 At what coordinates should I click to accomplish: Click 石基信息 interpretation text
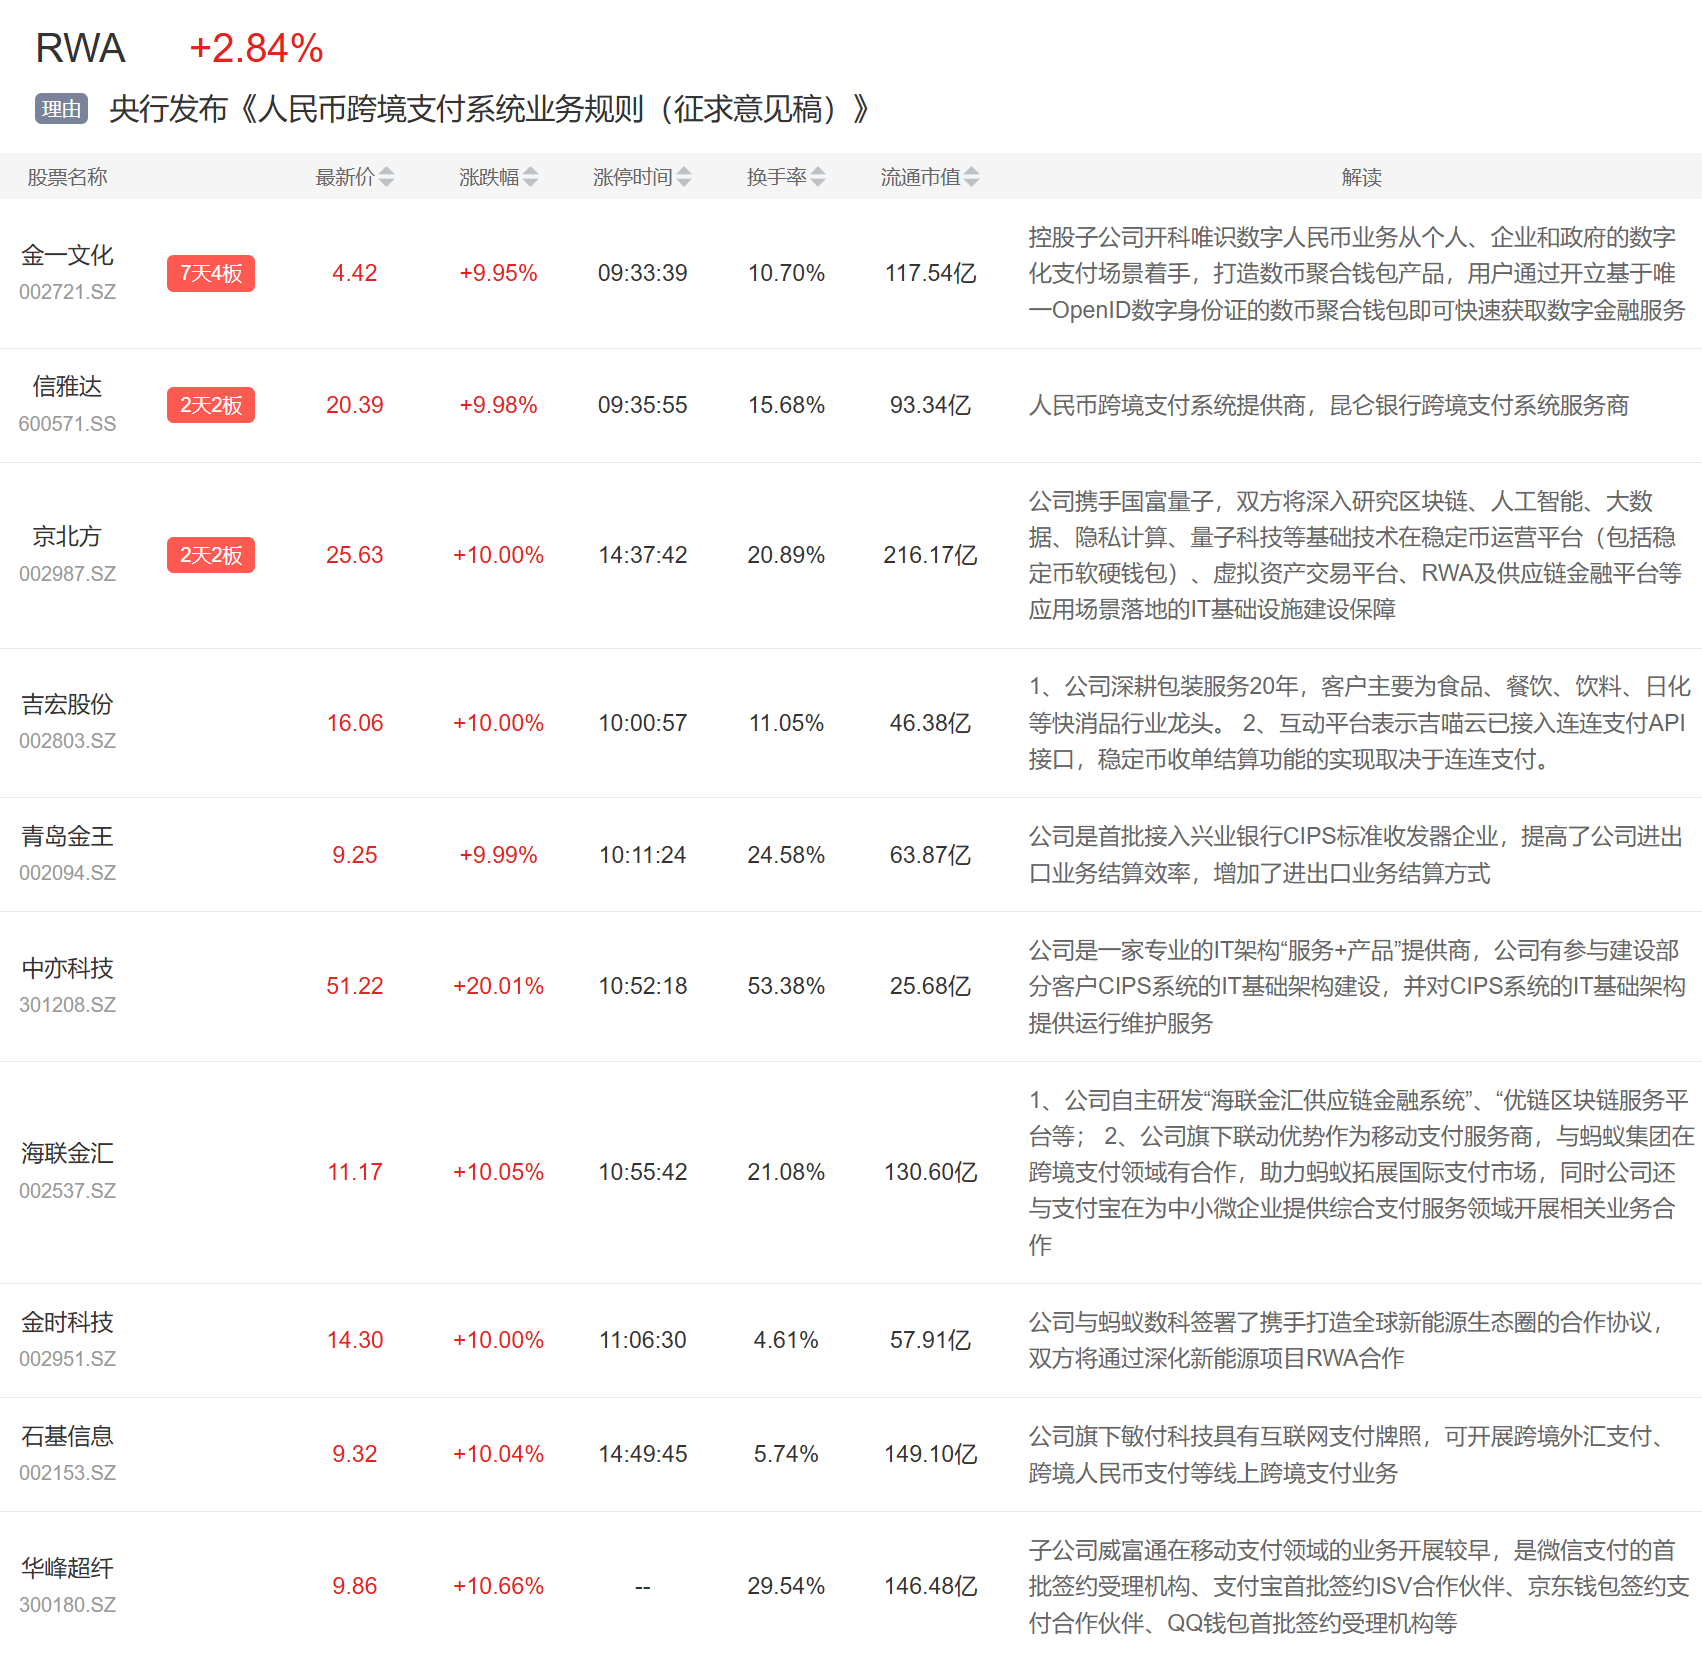[1350, 1454]
